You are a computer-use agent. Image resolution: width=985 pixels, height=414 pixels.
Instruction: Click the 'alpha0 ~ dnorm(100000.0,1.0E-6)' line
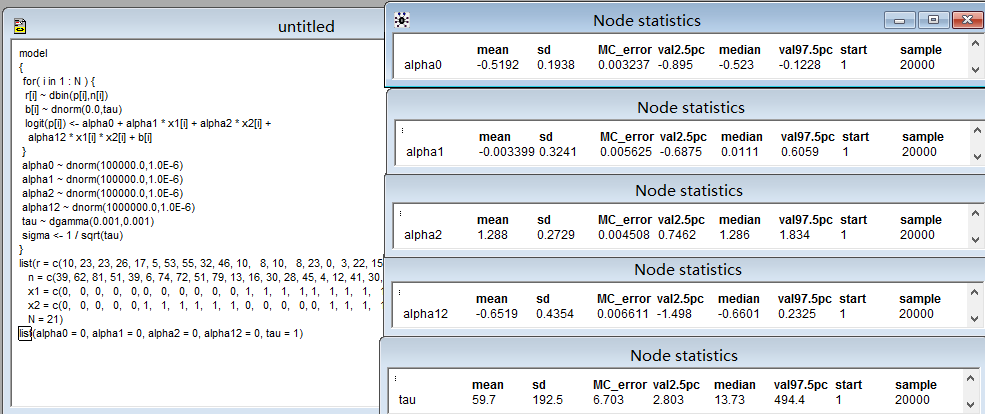[102, 165]
